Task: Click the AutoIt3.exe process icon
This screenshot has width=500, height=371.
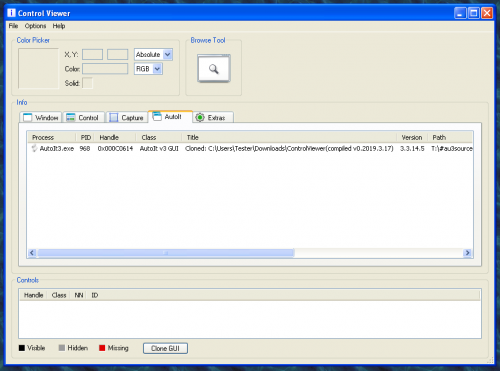Action: point(34,148)
